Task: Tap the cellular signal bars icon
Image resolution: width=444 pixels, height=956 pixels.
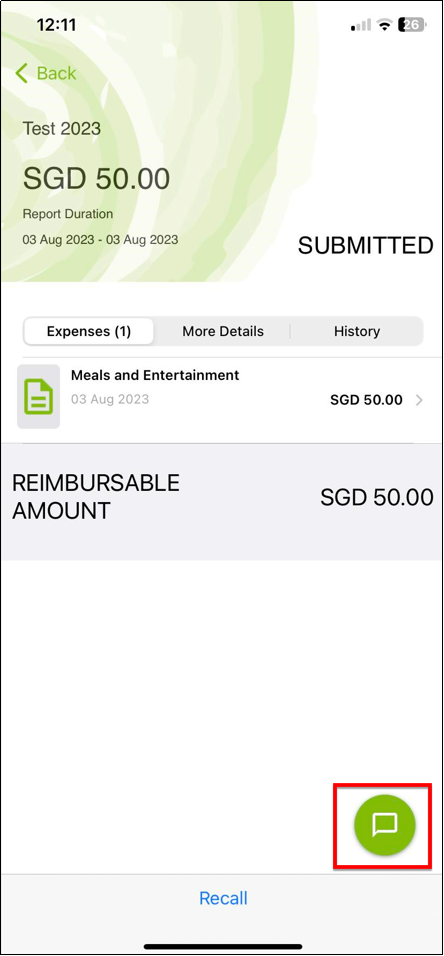Action: click(361, 25)
